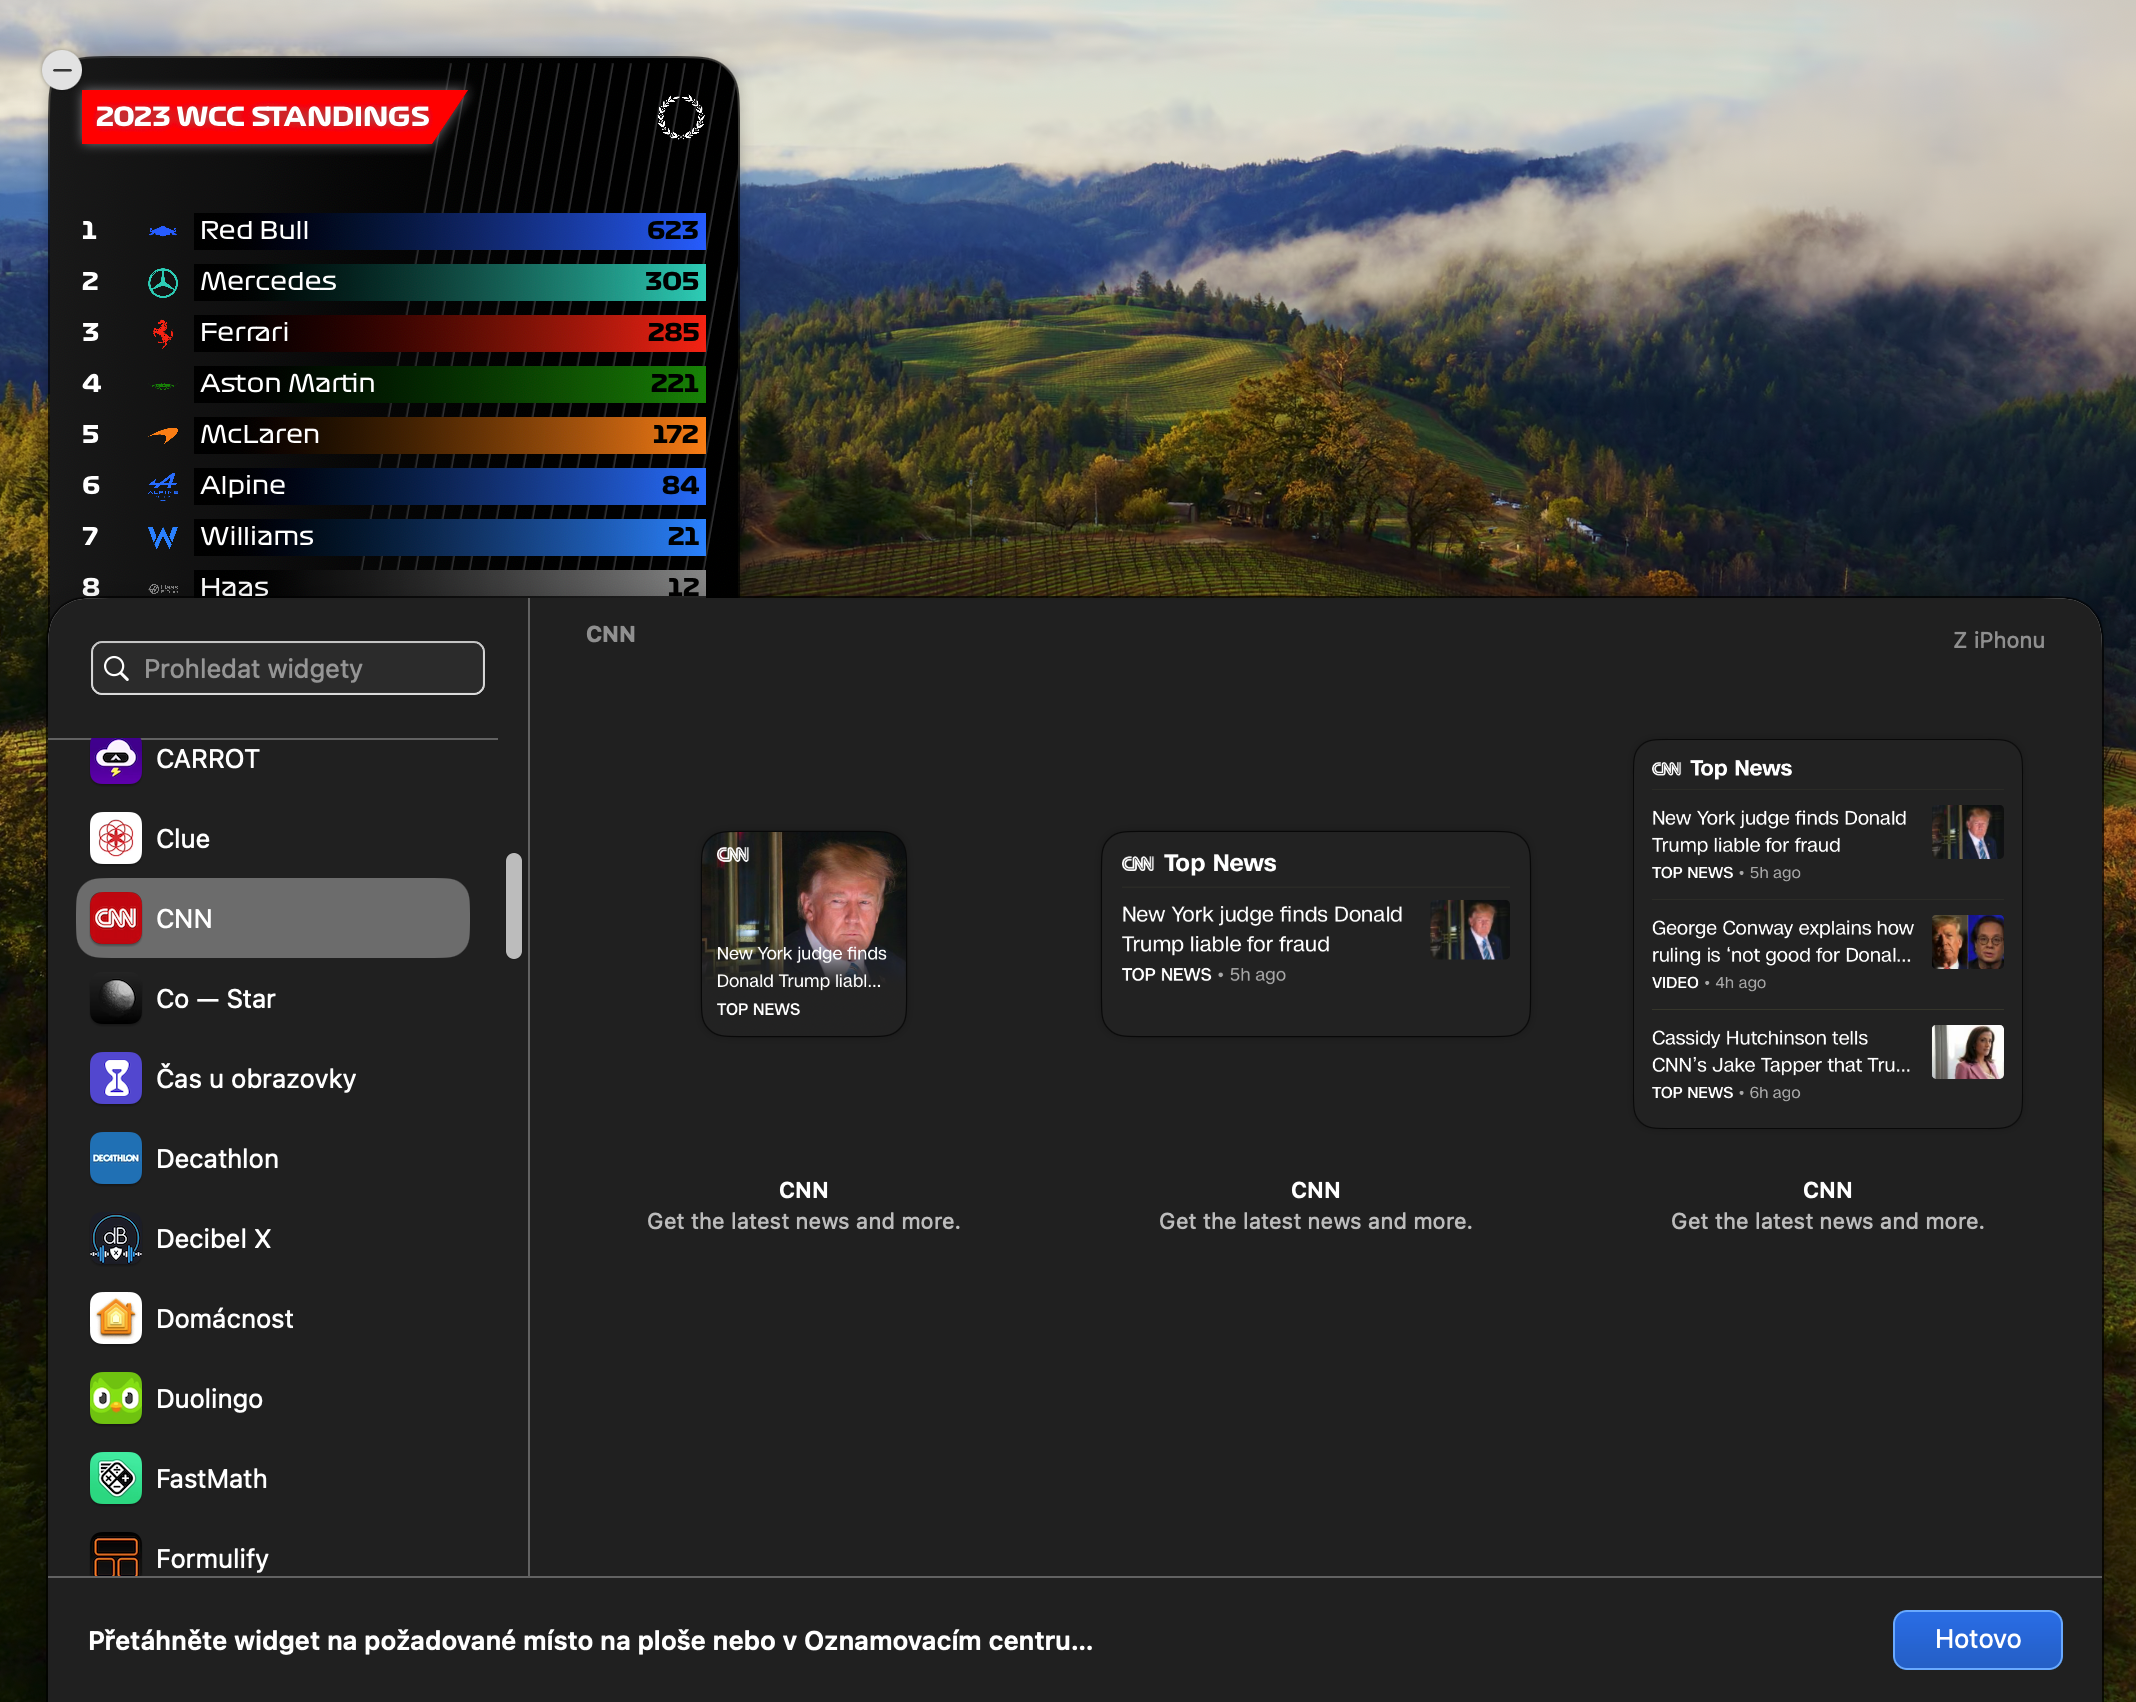Click the sidebar scrollbar handle
This screenshot has width=2136, height=1702.
point(514,906)
